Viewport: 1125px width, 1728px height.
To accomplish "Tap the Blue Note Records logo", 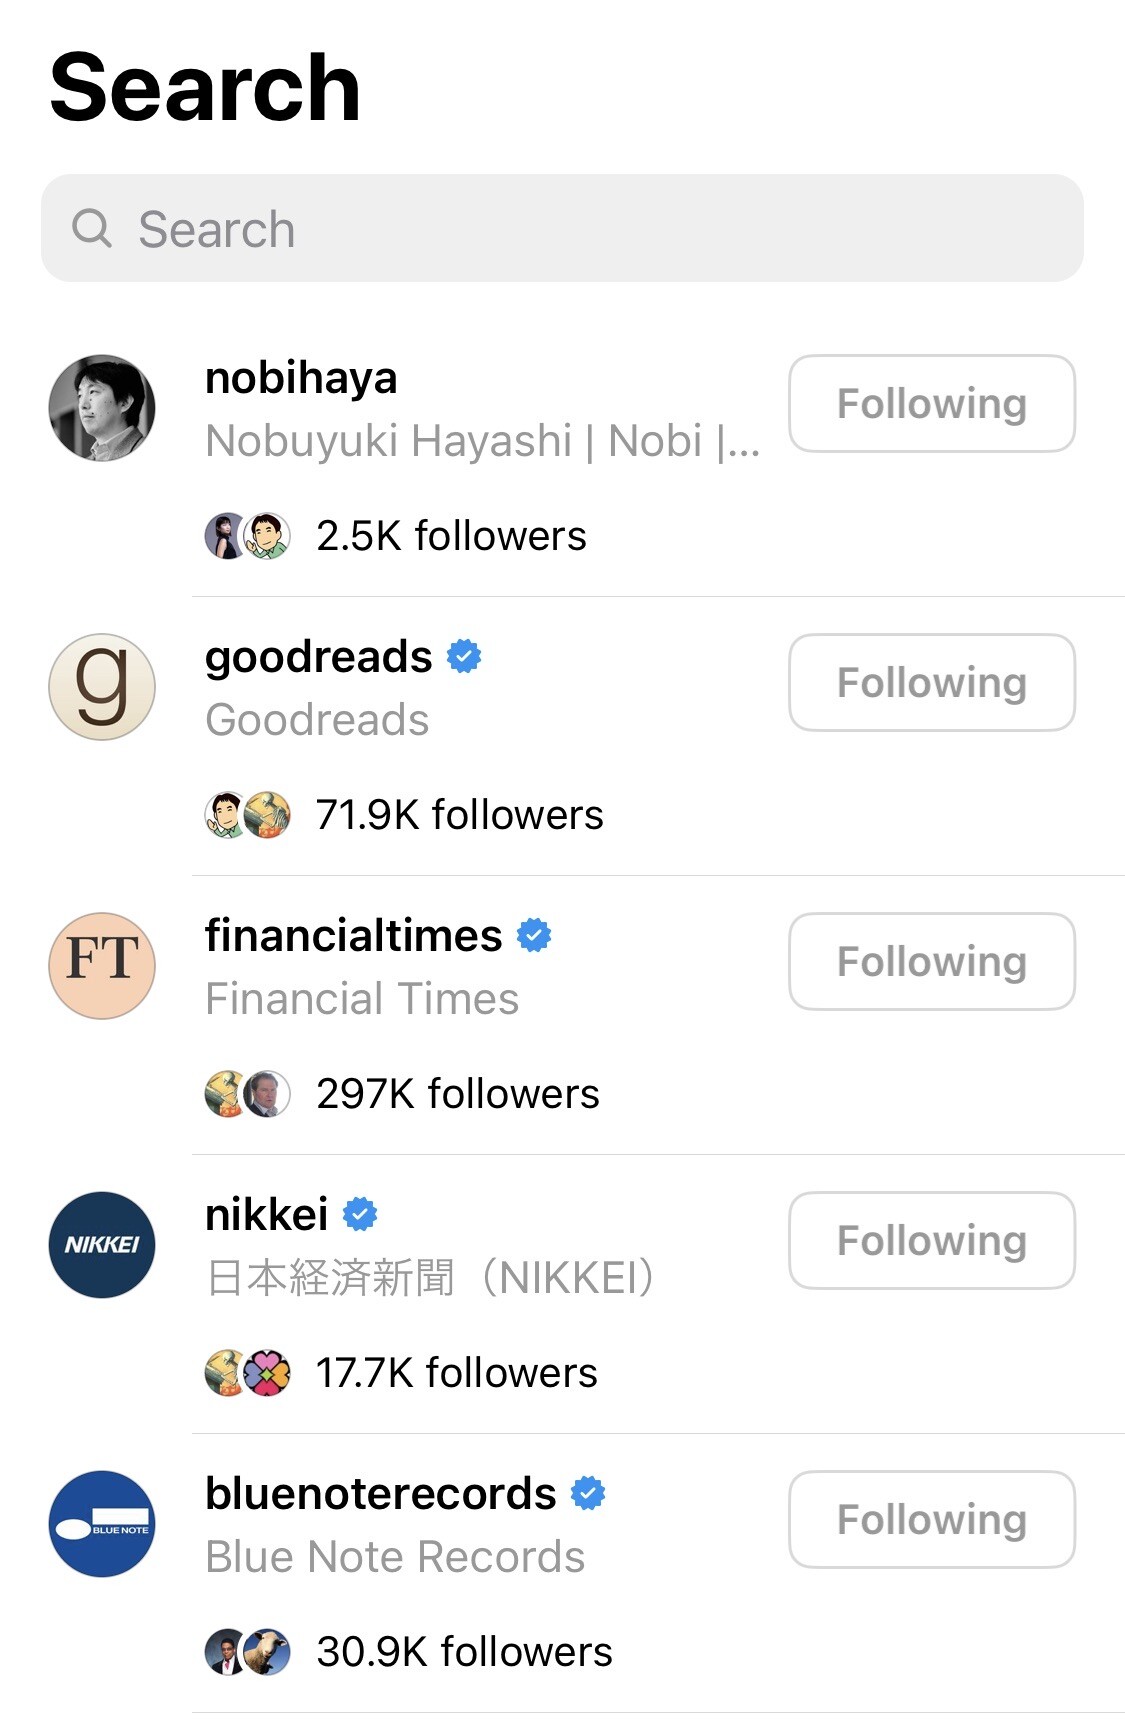I will click(x=102, y=1524).
